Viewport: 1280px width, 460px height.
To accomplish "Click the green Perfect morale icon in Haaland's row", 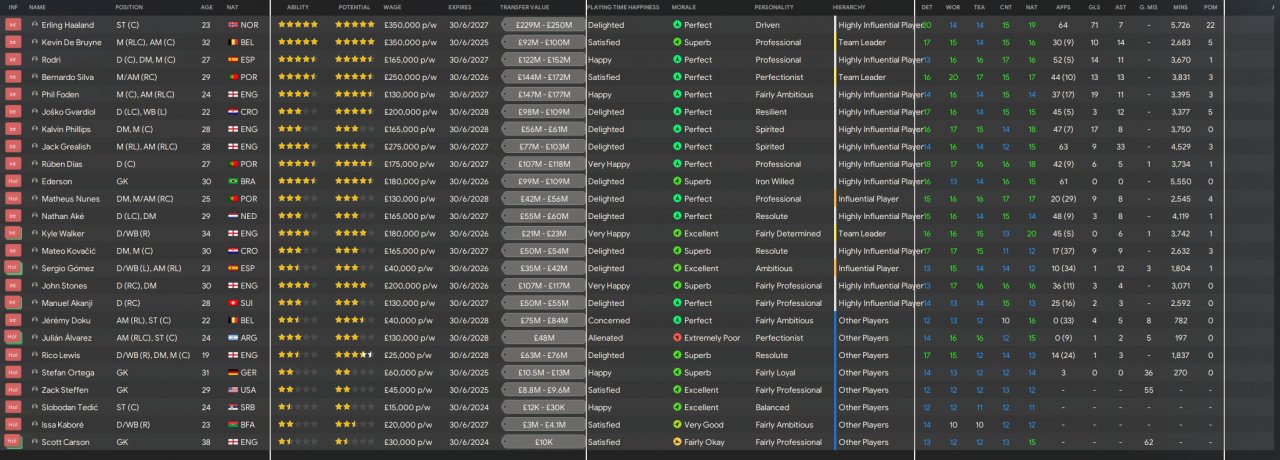I will pyautogui.click(x=677, y=25).
